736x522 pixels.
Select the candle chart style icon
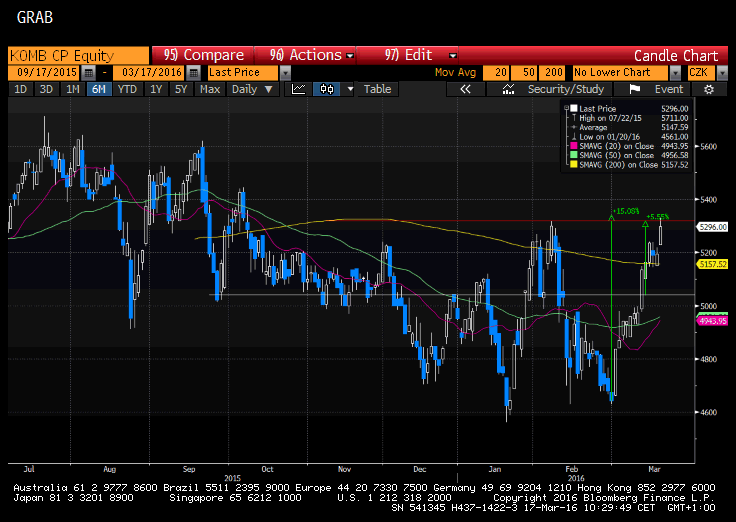tap(327, 89)
